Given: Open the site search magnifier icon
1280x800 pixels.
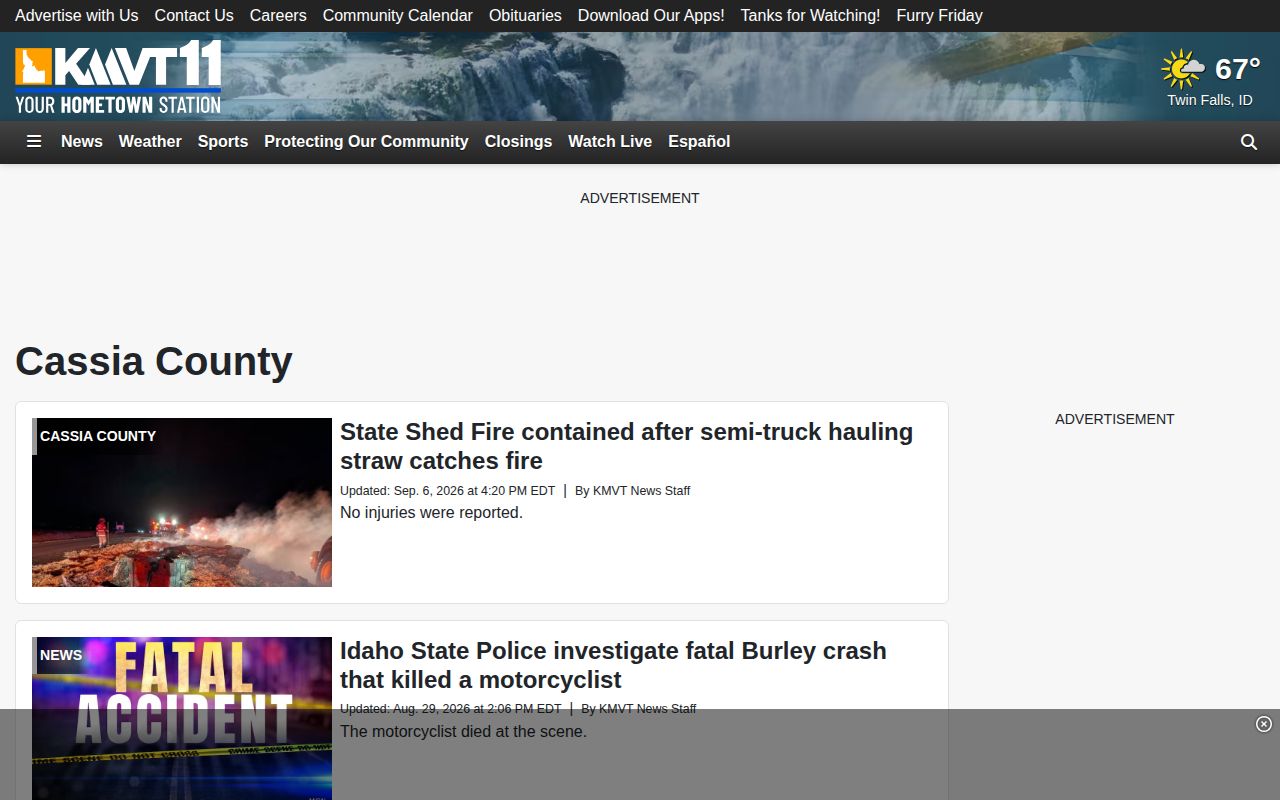Looking at the screenshot, I should [x=1249, y=142].
